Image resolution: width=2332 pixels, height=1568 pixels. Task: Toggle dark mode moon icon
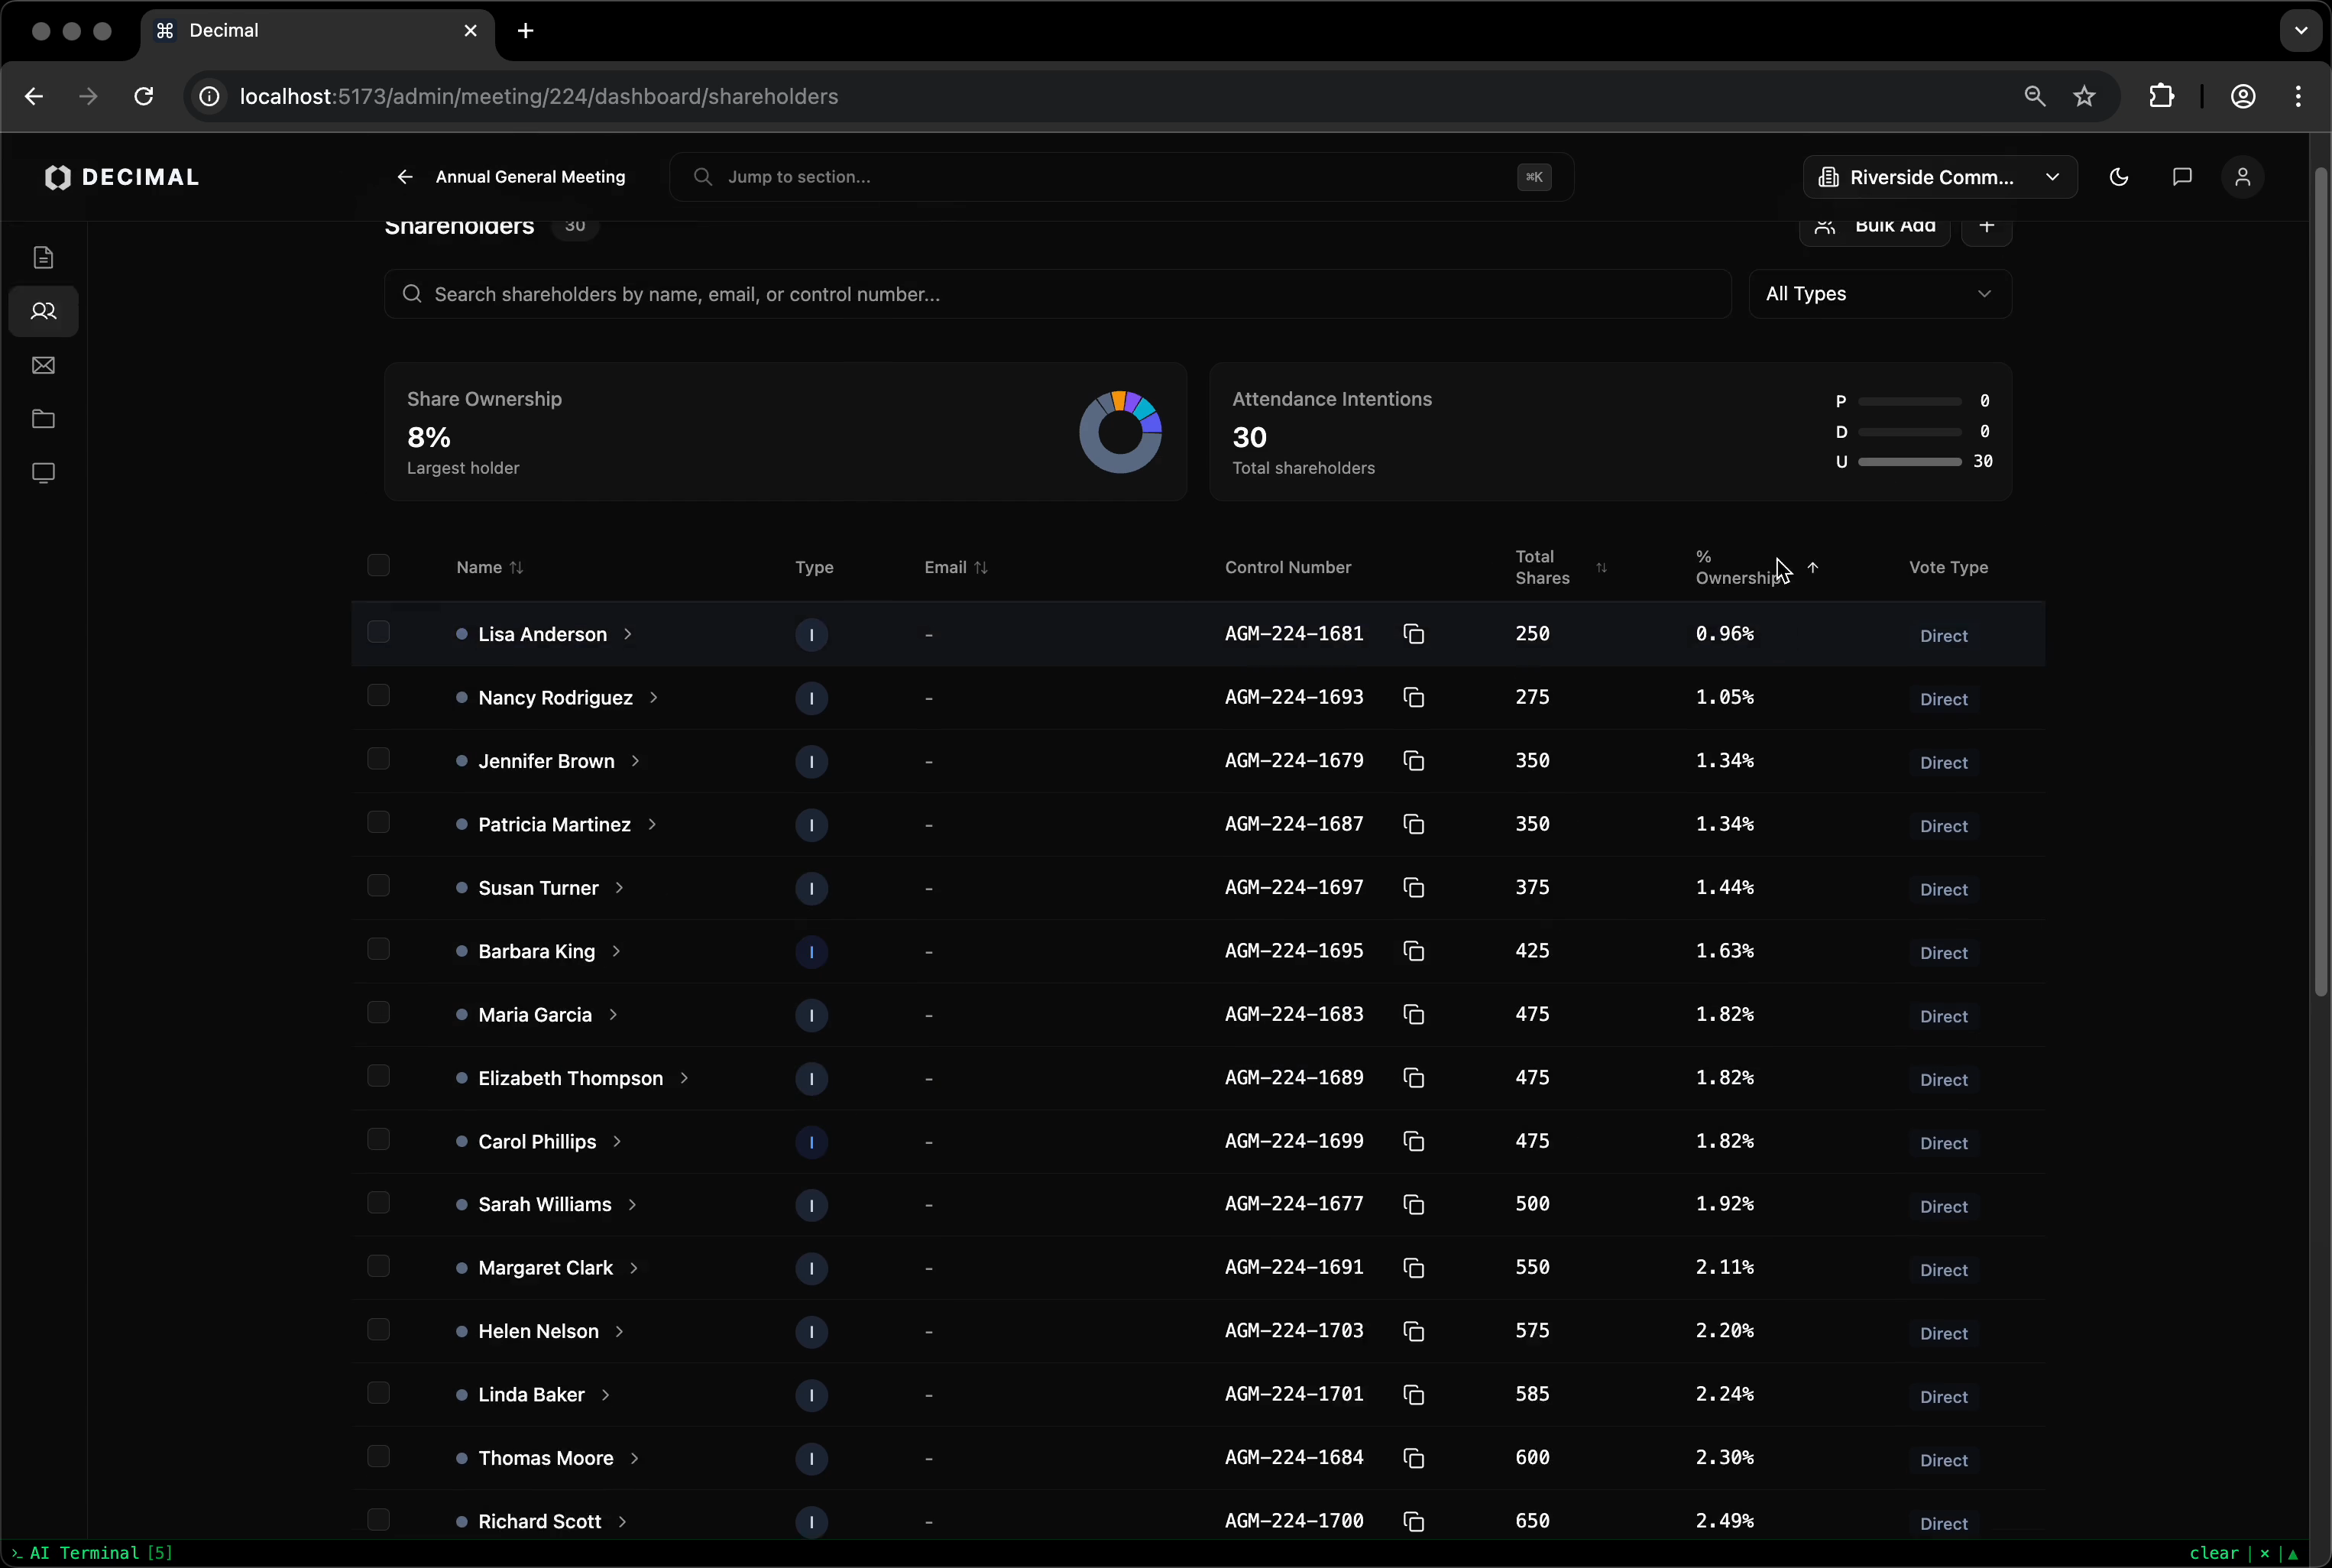point(2118,177)
